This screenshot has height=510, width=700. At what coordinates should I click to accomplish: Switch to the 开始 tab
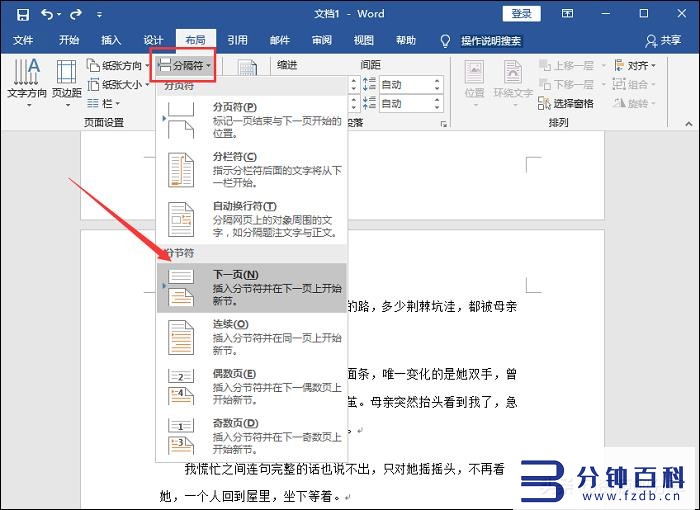[x=69, y=41]
